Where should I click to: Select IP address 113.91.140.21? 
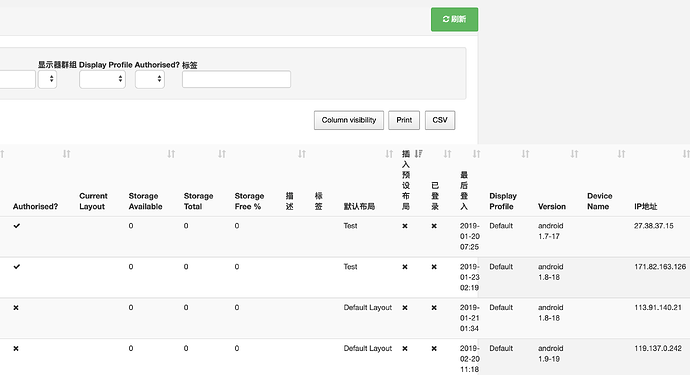coord(658,308)
